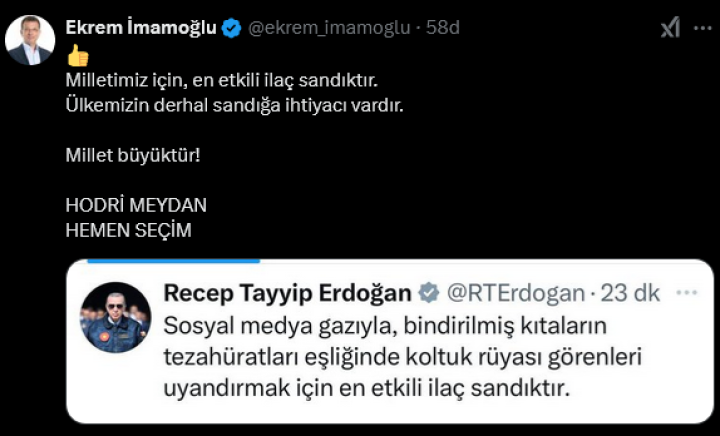Click the 23 dk timestamp in the quoted tweet
The height and width of the screenshot is (436, 720).
click(x=629, y=293)
